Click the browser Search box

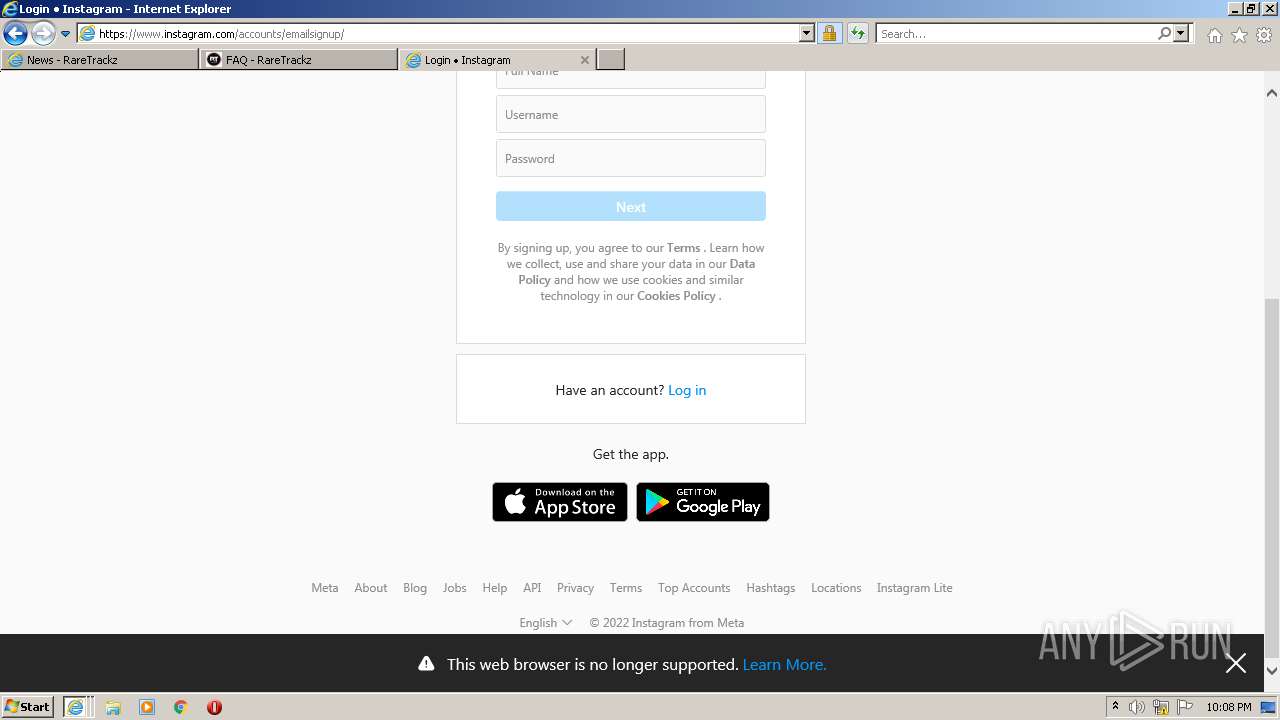[1015, 34]
